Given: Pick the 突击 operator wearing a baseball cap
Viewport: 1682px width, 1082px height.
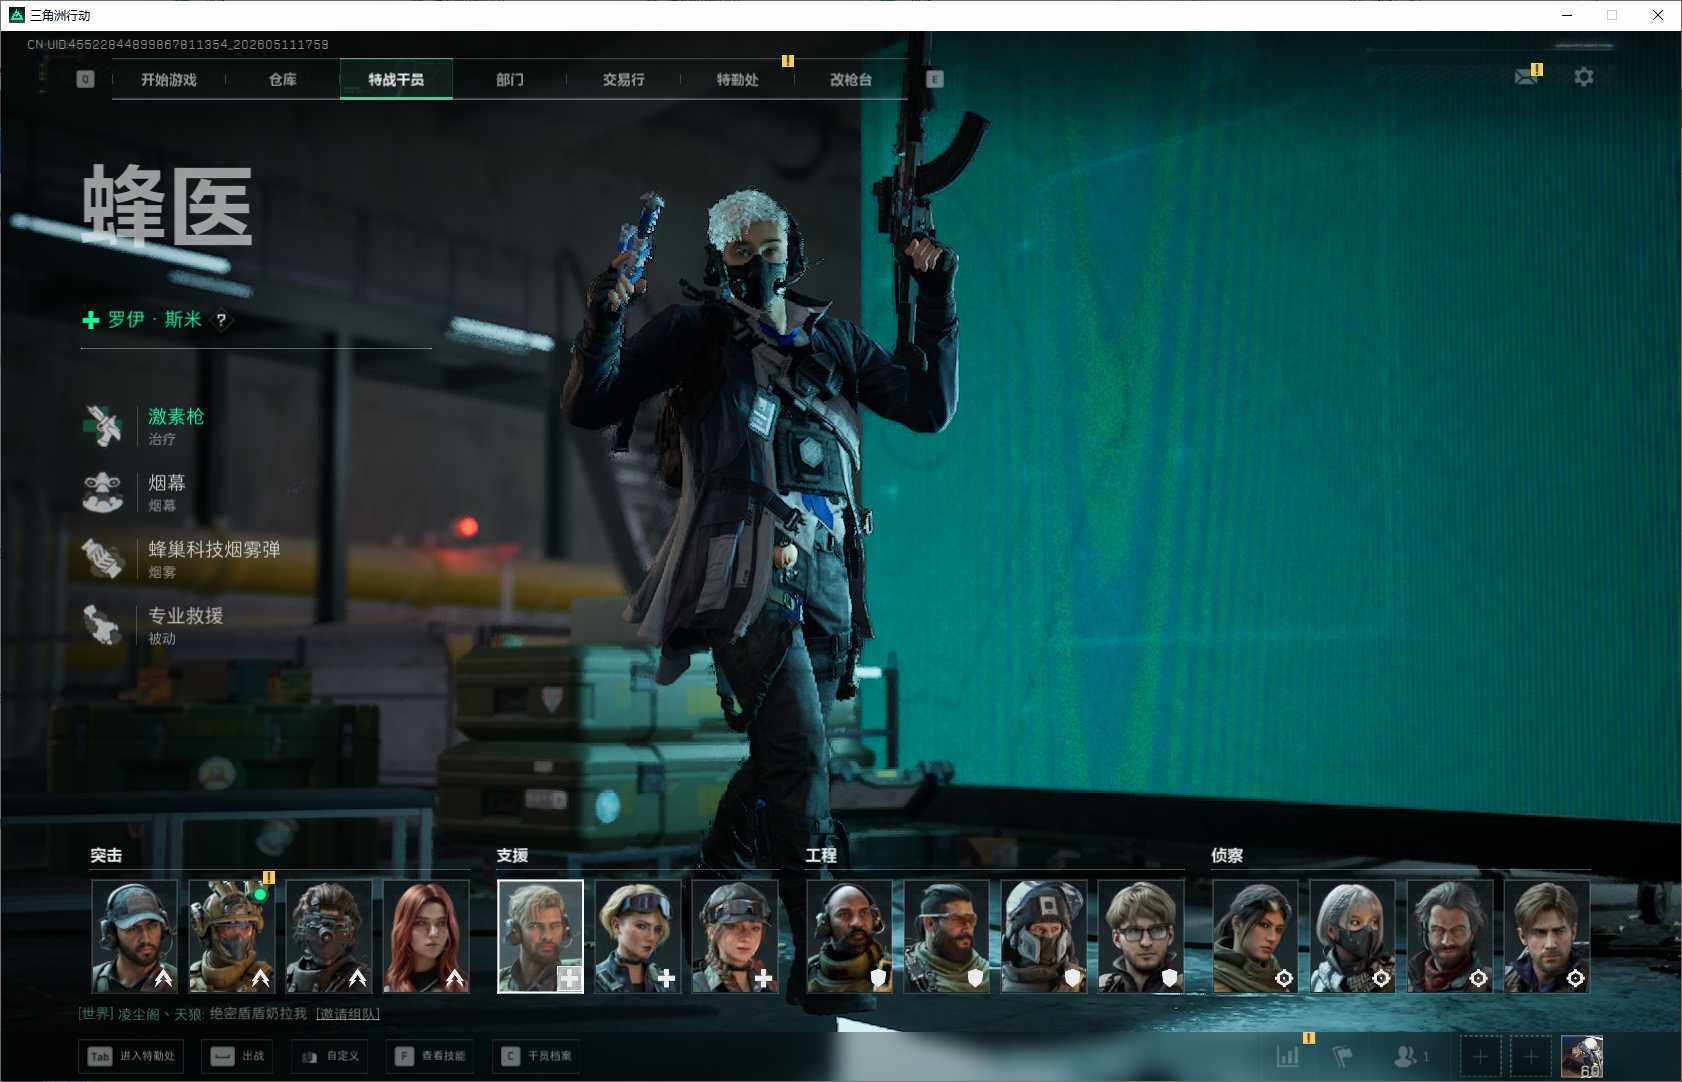Looking at the screenshot, I should [135, 936].
